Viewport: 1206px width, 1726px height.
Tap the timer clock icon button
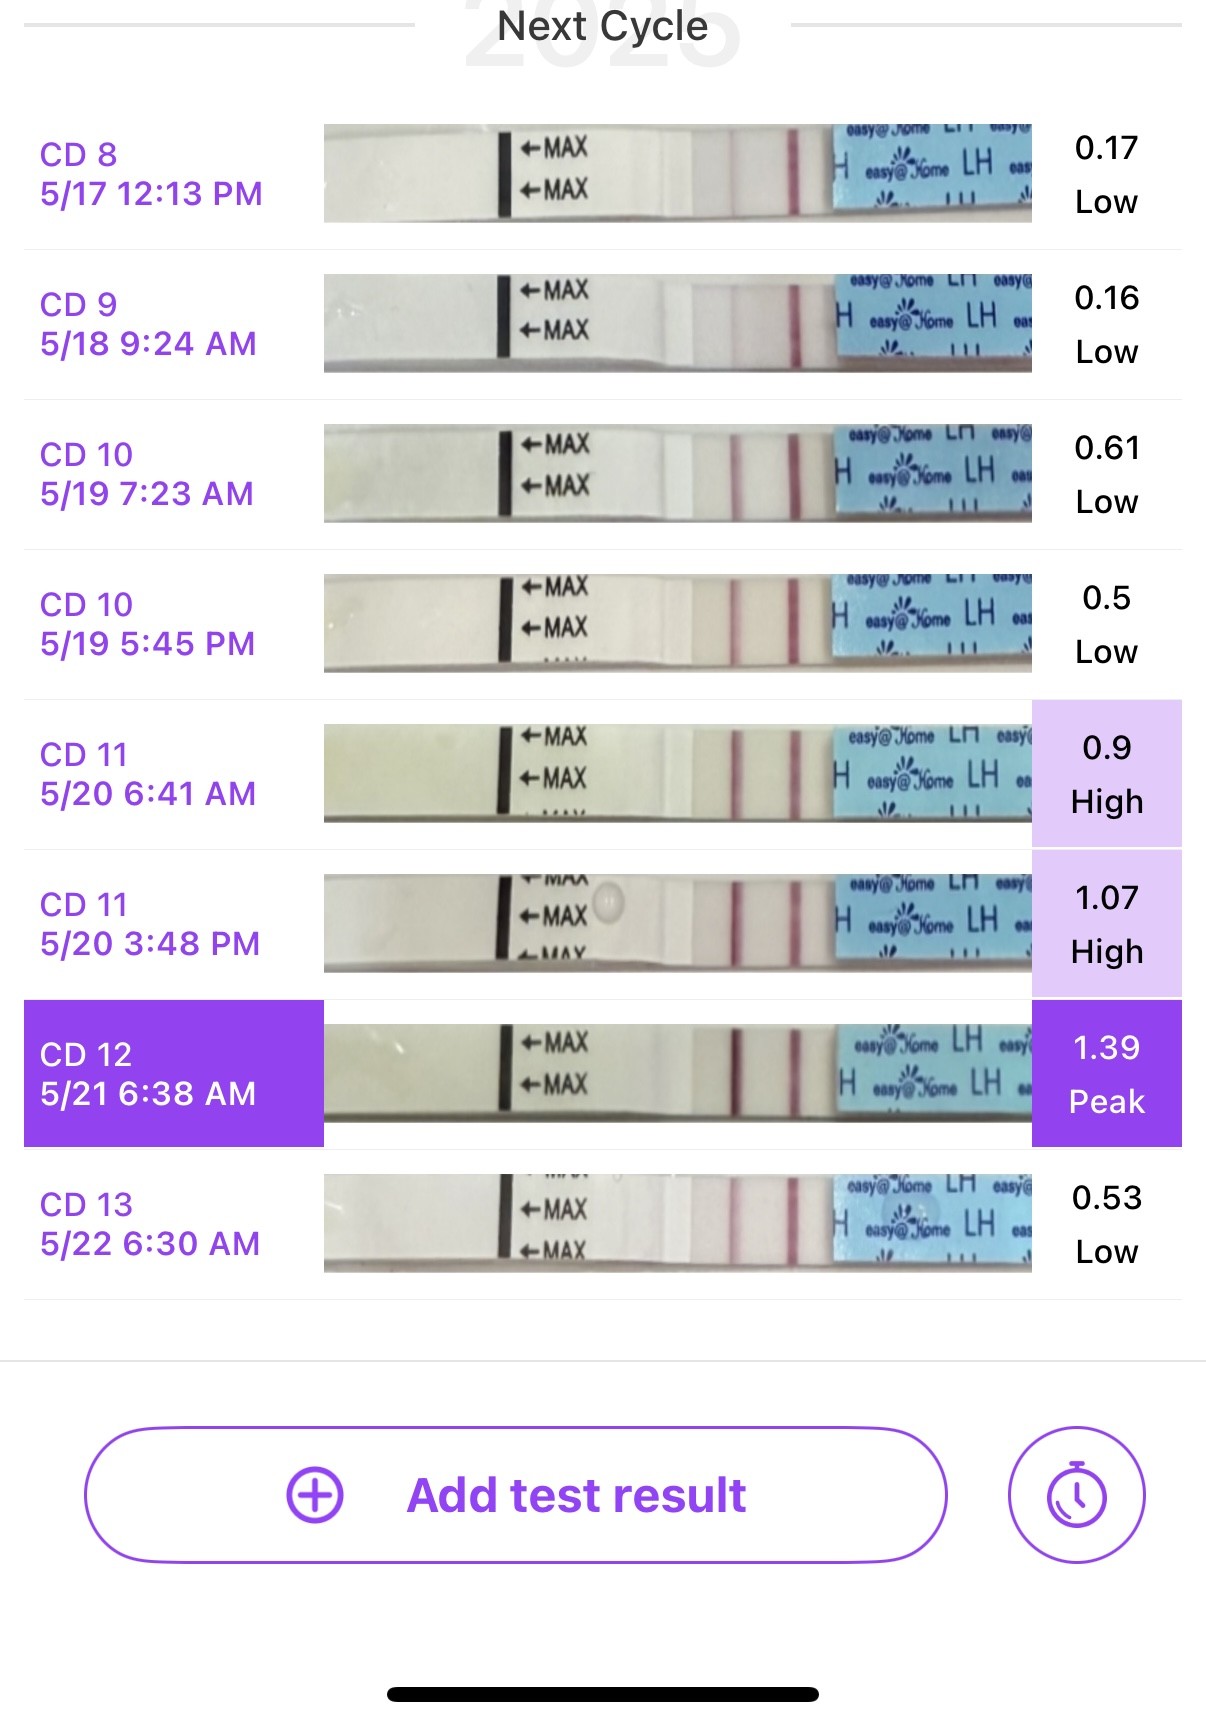pyautogui.click(x=1076, y=1495)
